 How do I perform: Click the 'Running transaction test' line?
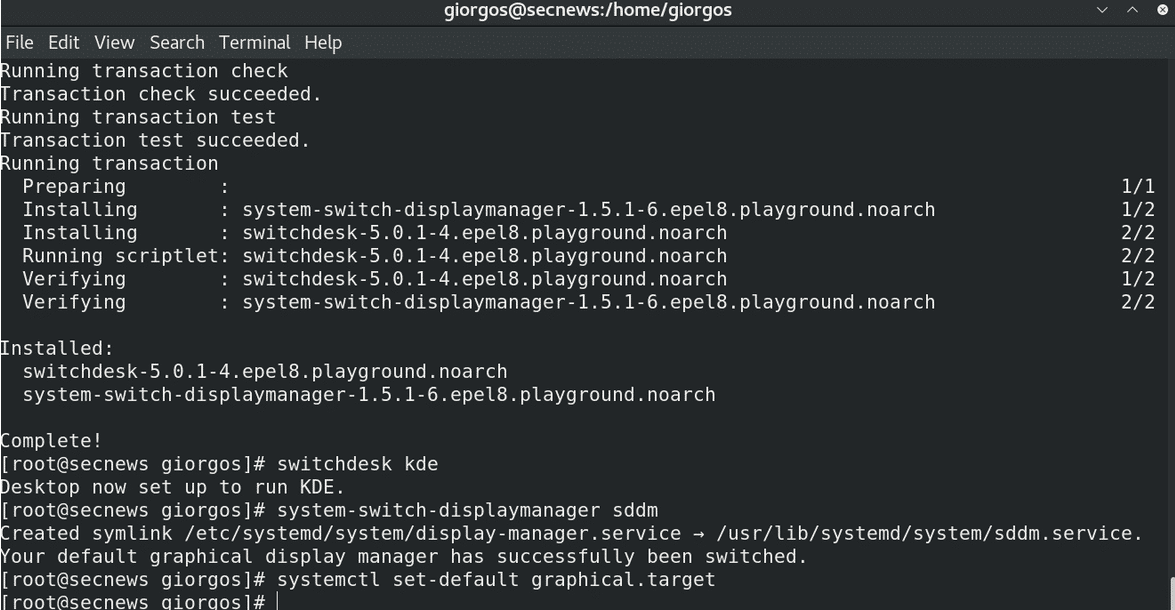point(138,117)
